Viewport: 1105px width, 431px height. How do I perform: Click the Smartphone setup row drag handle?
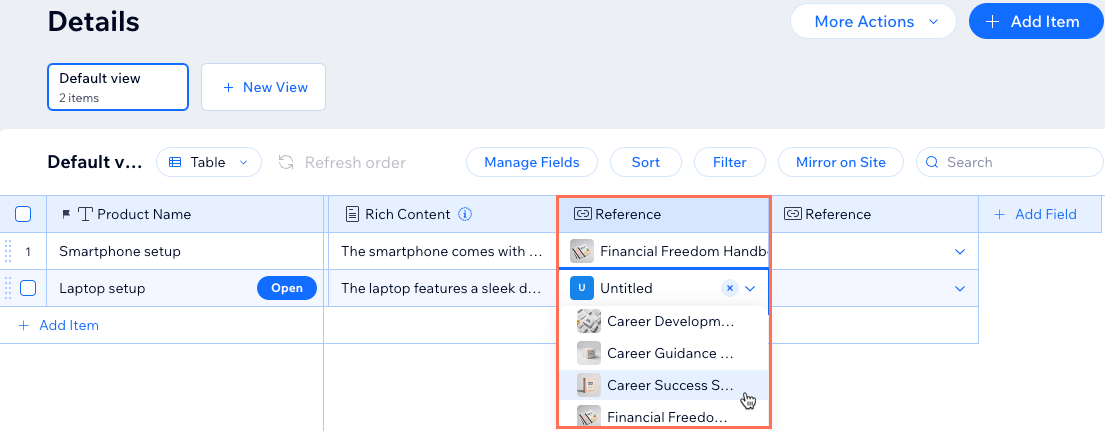[8, 251]
